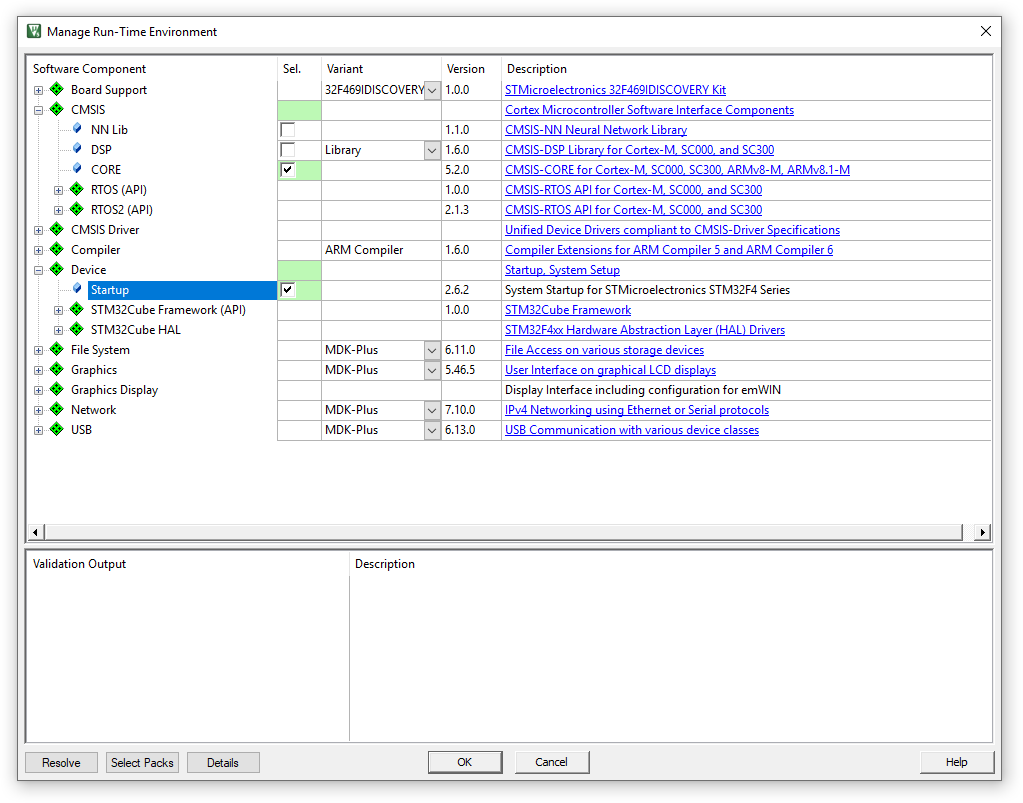Click the Graphics Display green diamond icon
1023x803 pixels.
[57, 389]
